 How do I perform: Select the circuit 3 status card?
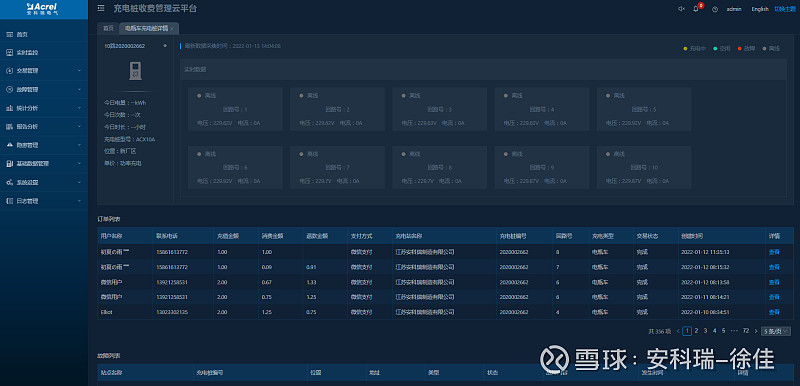440,109
